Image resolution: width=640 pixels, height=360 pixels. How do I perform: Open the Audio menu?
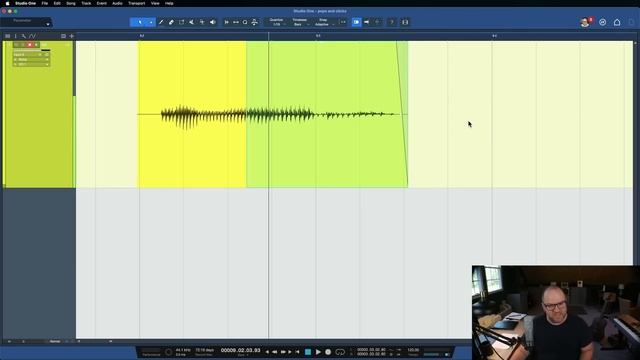tap(117, 3)
